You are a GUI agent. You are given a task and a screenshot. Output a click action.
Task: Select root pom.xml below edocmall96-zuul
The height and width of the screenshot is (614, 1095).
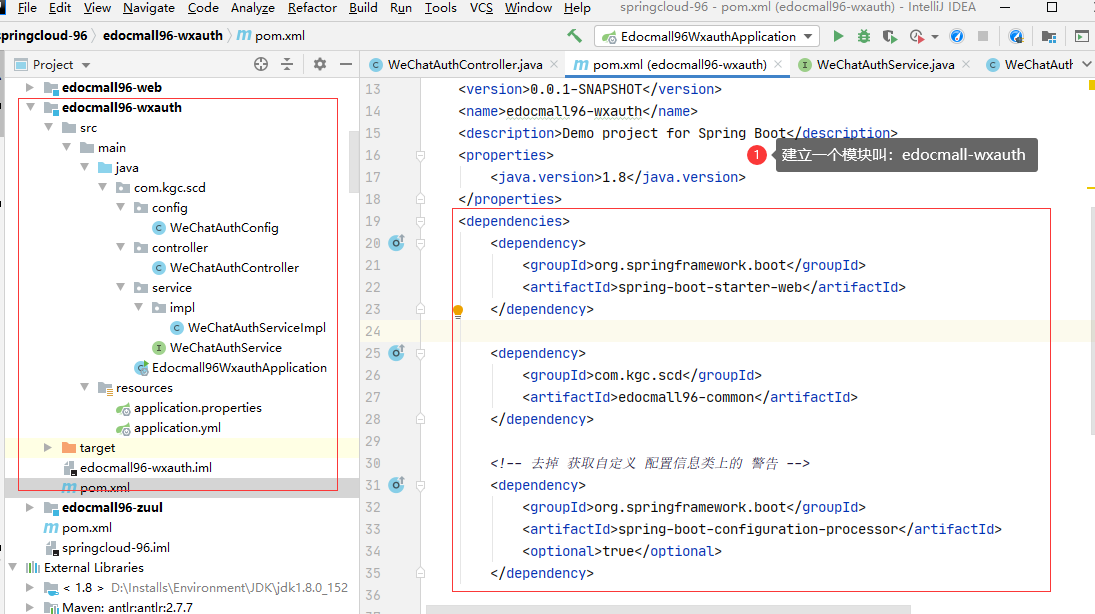pyautogui.click(x=87, y=527)
